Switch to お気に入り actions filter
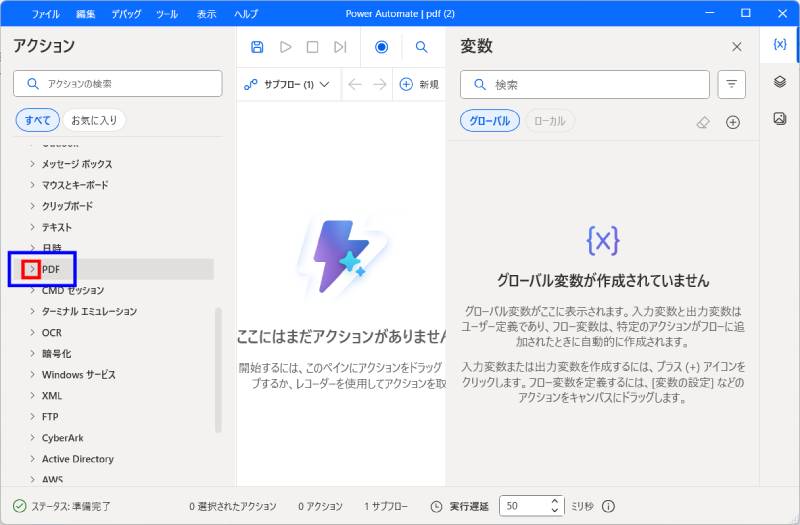 [94, 120]
